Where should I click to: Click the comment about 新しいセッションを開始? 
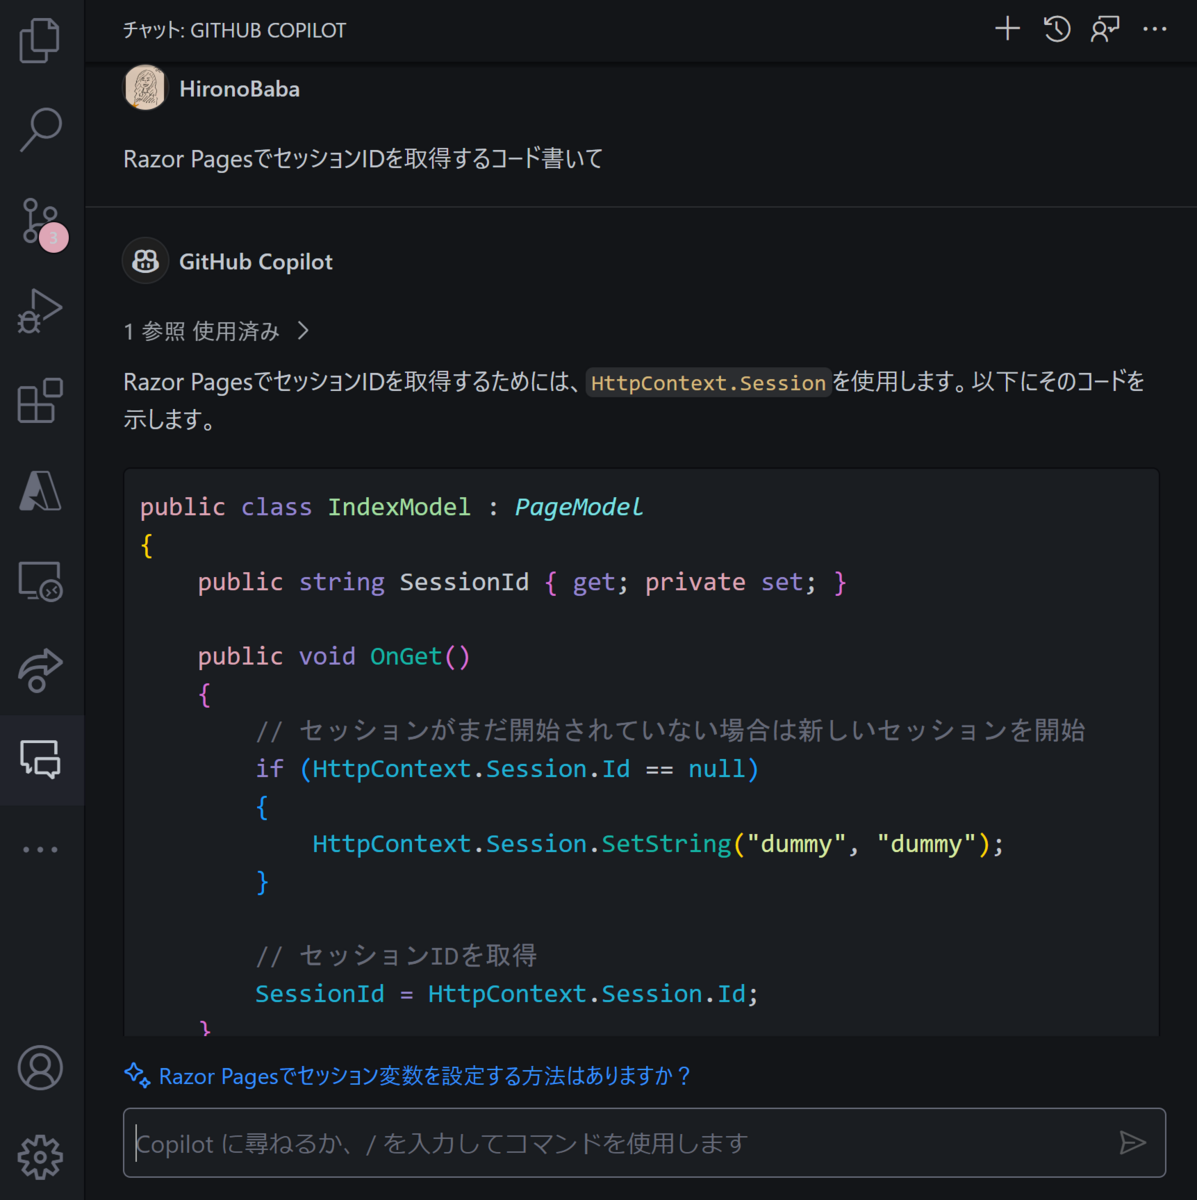click(x=671, y=731)
